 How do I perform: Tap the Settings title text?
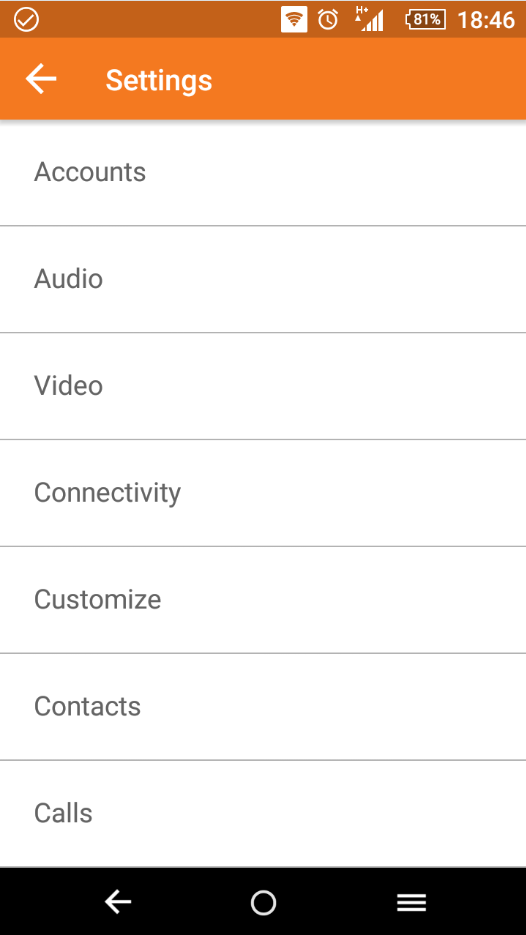[x=159, y=81]
